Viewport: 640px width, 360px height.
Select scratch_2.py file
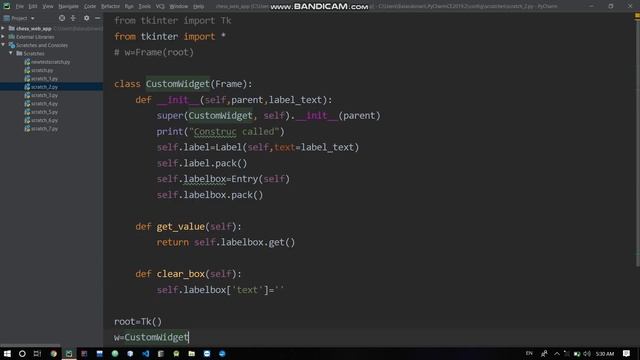(x=44, y=87)
